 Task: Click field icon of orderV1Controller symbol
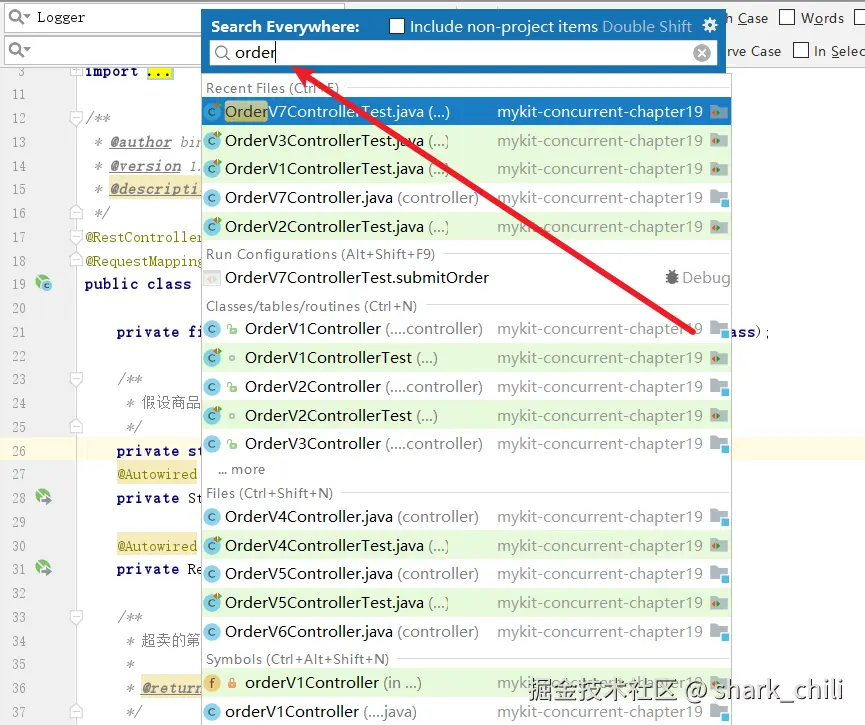(x=212, y=683)
